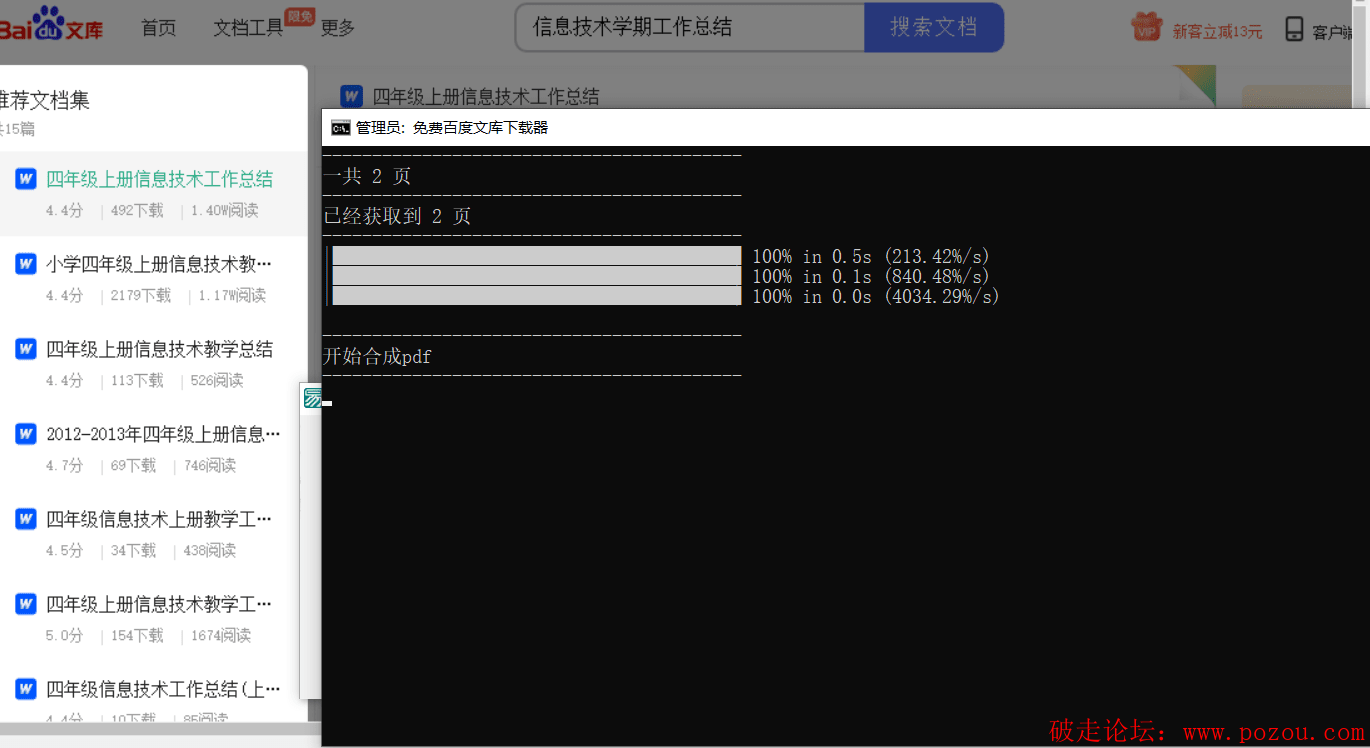Click the 开始合成pdf console line
1370x748 pixels.
click(x=377, y=357)
